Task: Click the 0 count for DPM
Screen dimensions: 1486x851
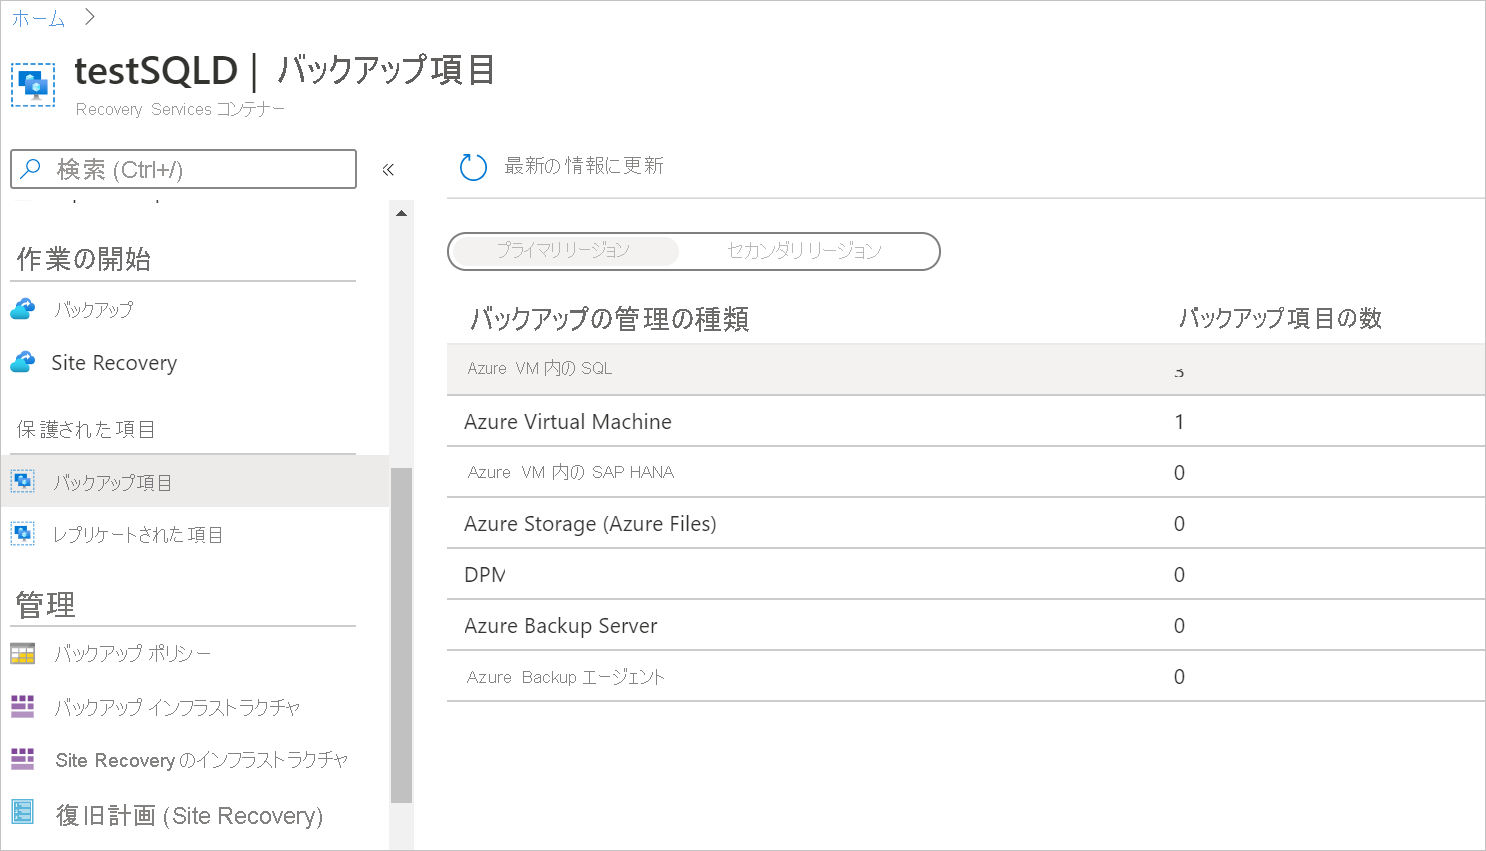Action: click(1179, 575)
